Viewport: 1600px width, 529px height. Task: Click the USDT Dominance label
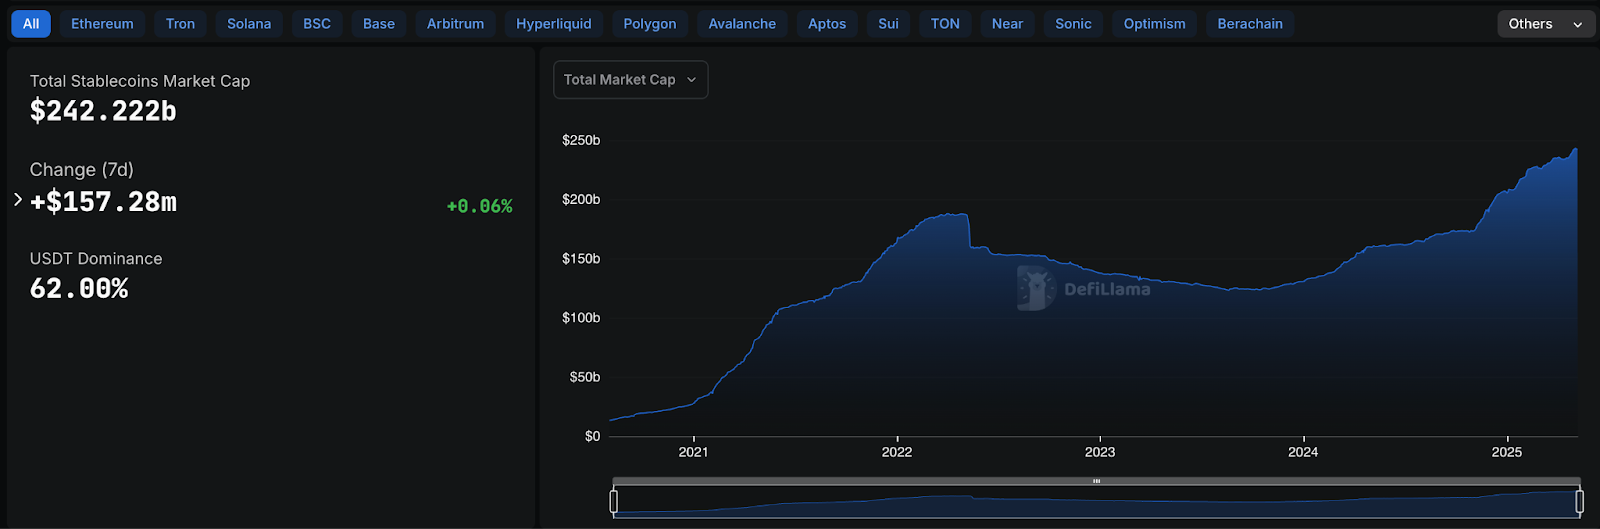pyautogui.click(x=96, y=259)
